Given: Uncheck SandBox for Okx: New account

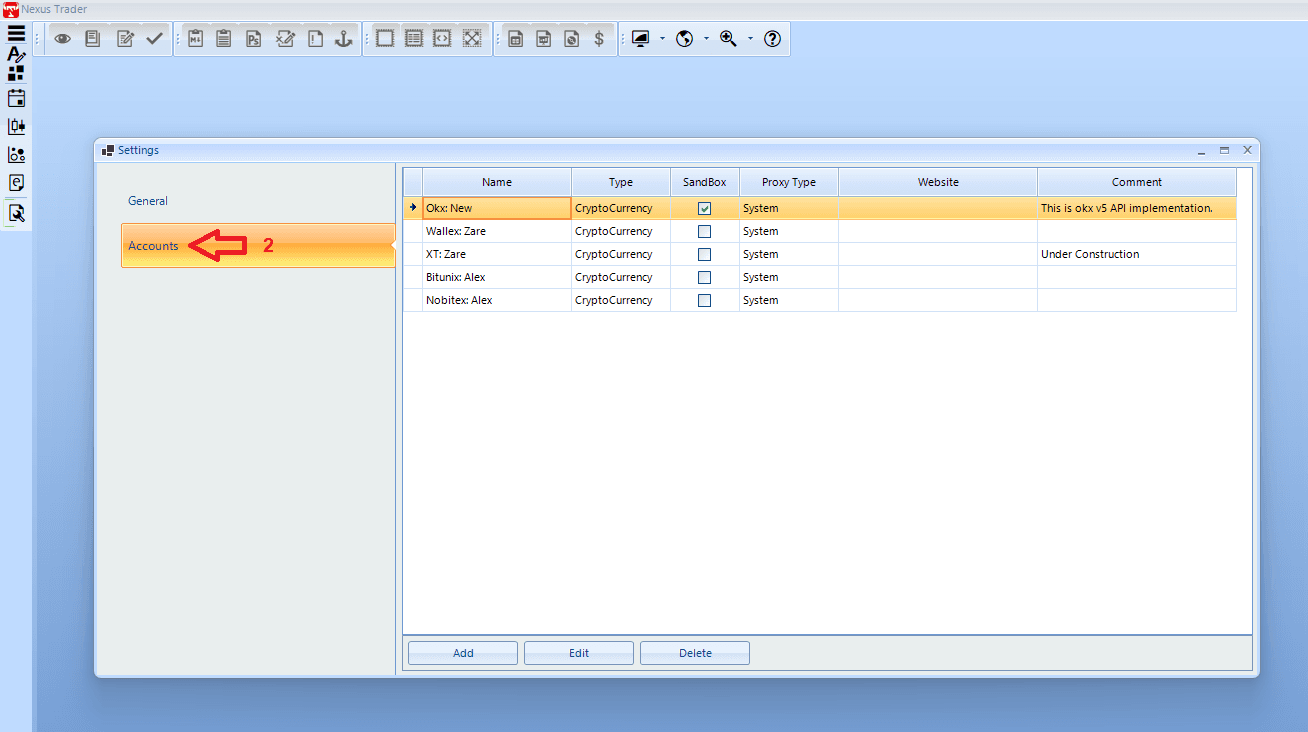Looking at the screenshot, I should [704, 209].
